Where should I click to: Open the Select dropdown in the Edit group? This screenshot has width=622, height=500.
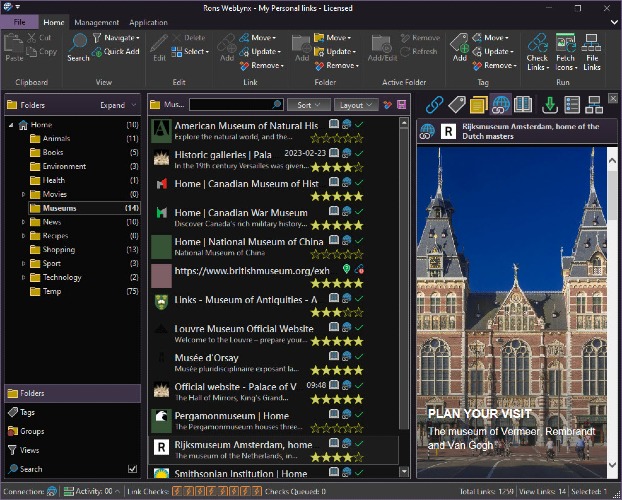(x=190, y=52)
